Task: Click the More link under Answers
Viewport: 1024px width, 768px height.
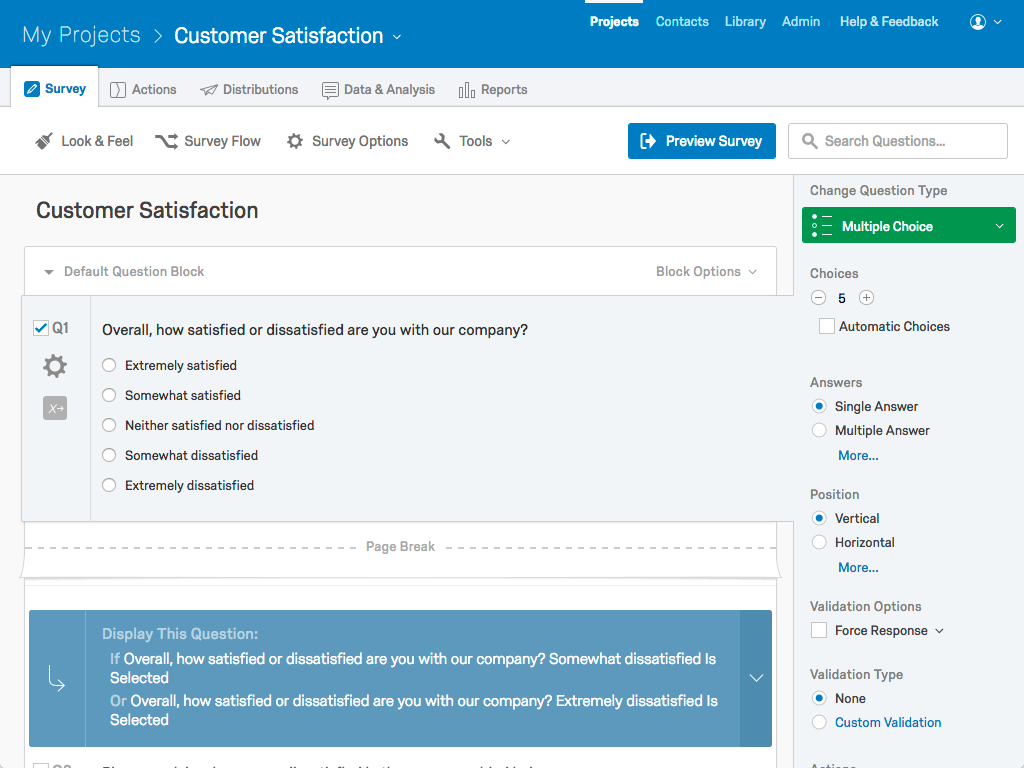Action: pyautogui.click(x=857, y=455)
